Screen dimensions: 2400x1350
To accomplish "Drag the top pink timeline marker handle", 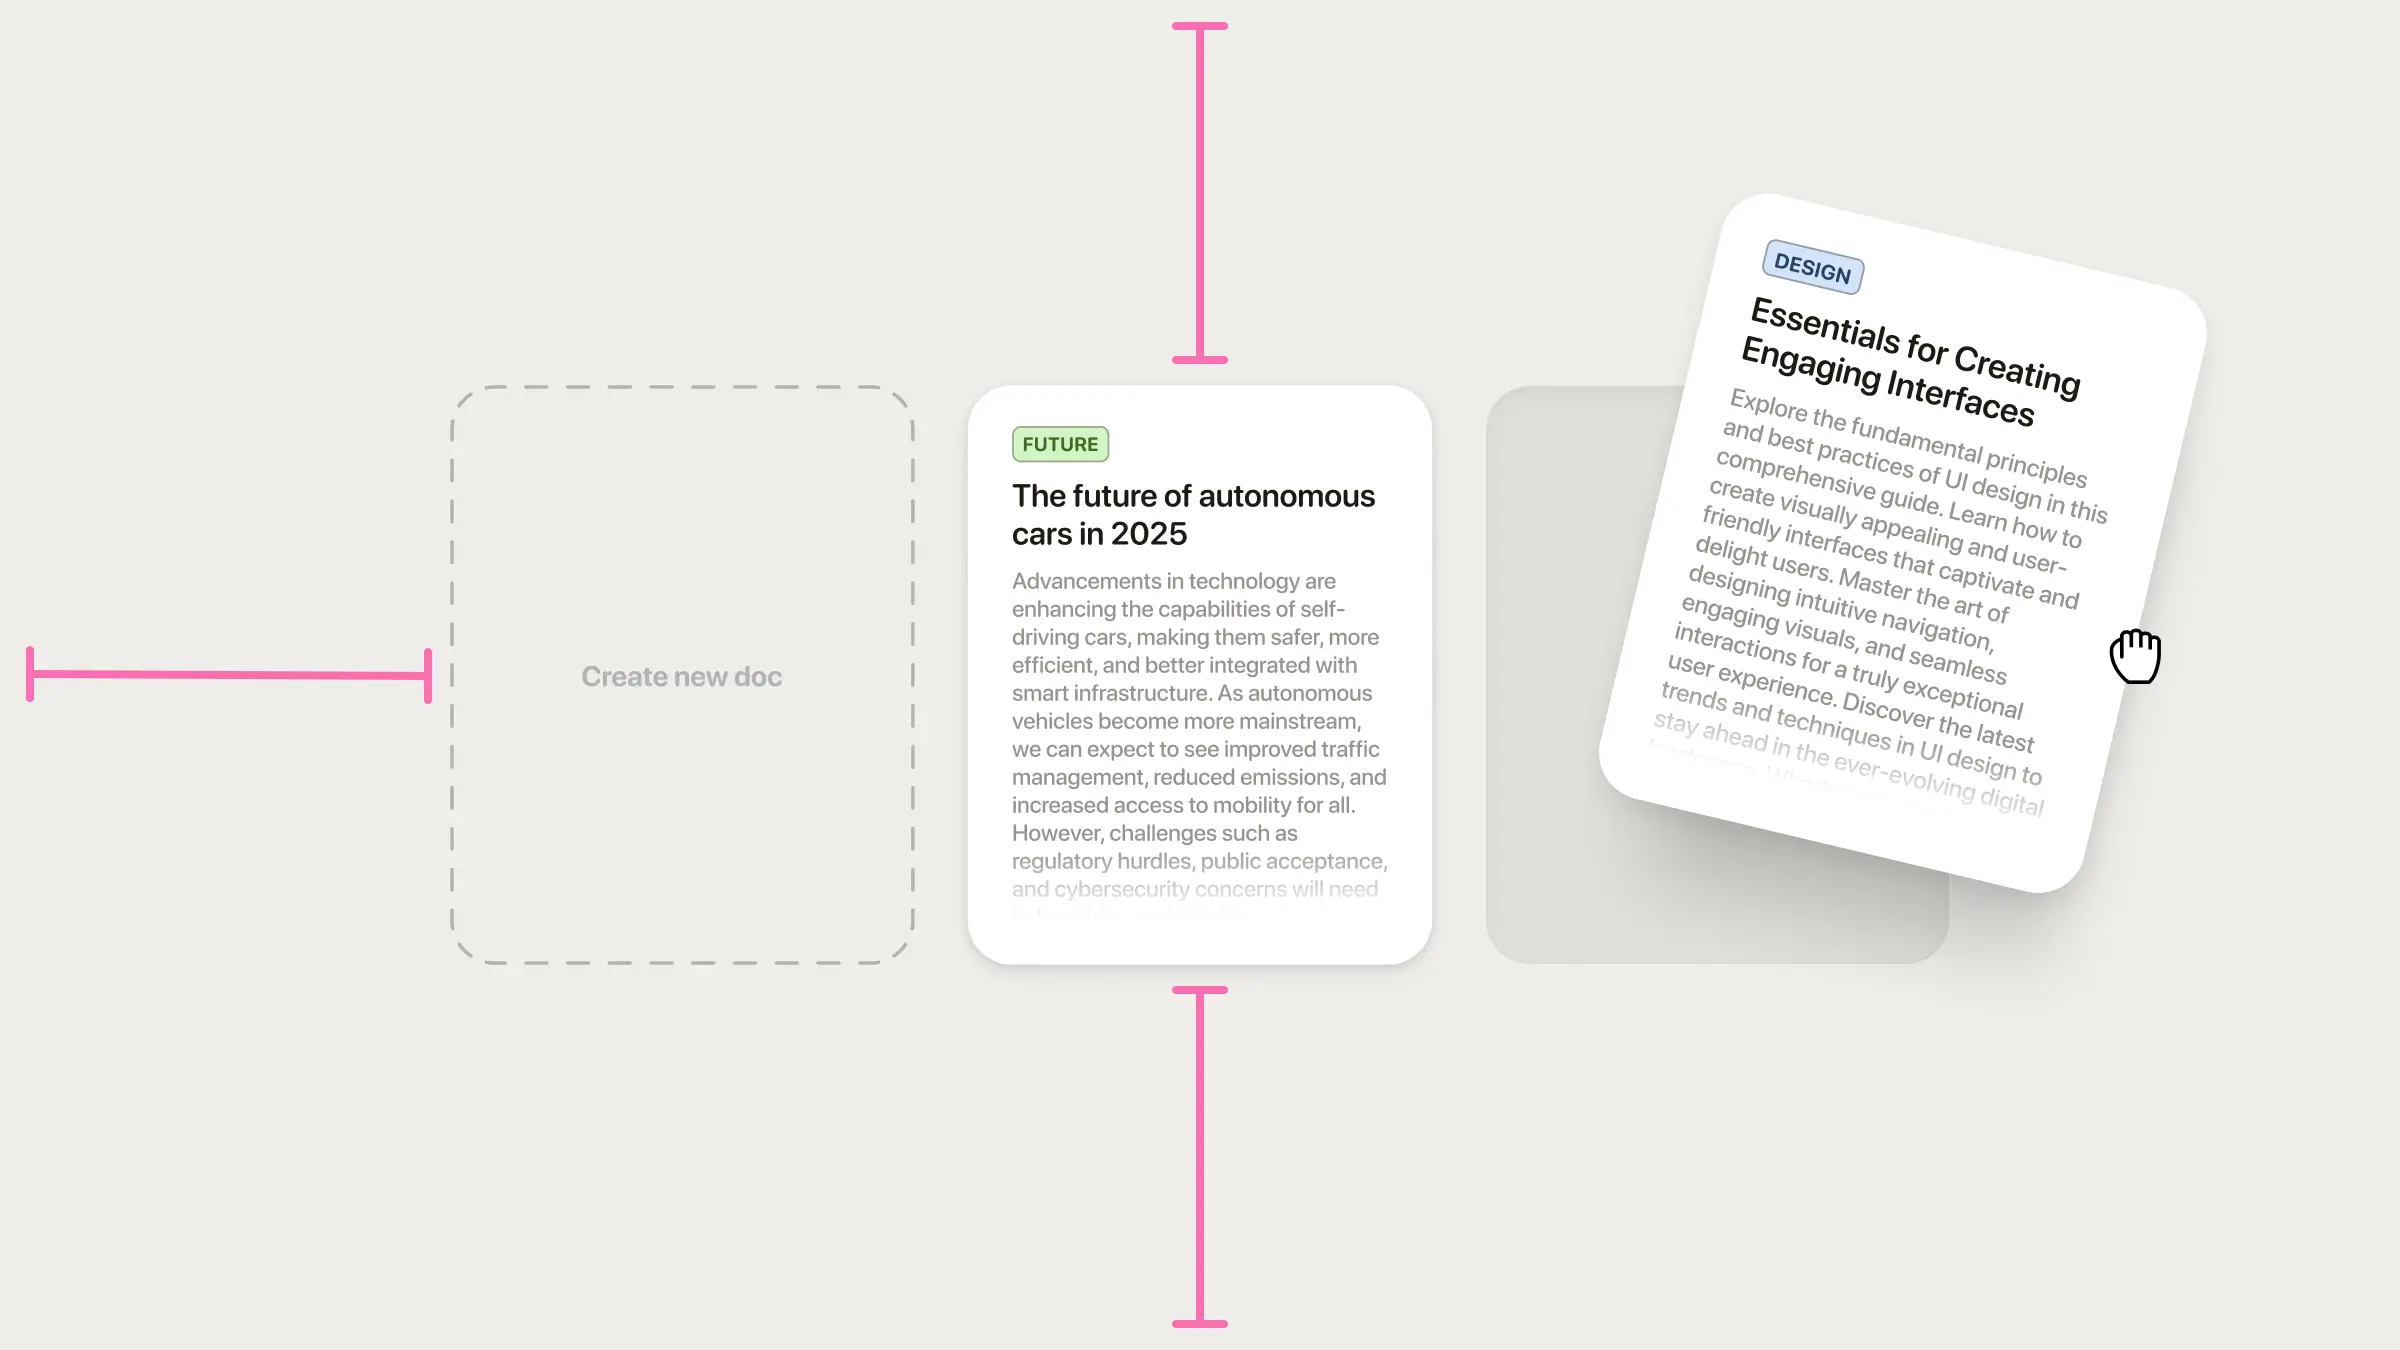I will click(1200, 26).
